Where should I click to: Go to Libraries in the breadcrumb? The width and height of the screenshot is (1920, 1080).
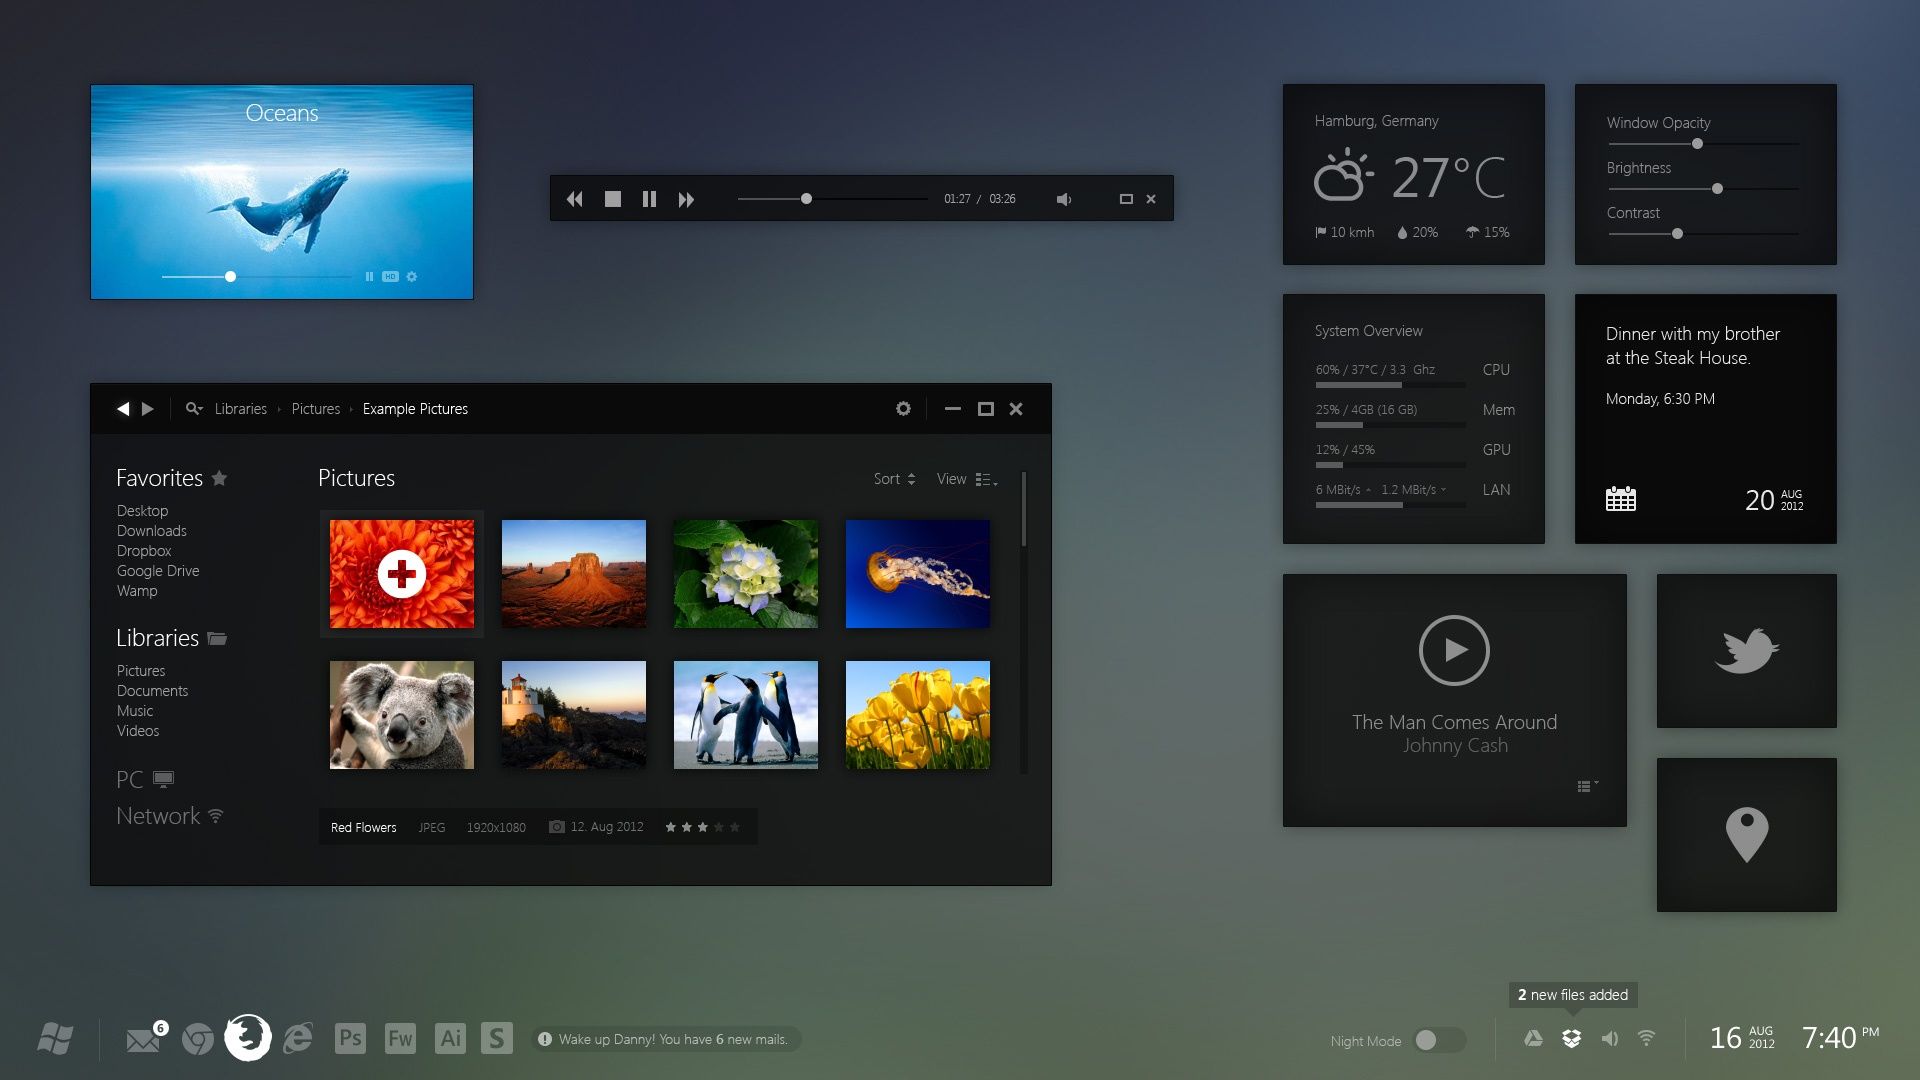(x=240, y=409)
